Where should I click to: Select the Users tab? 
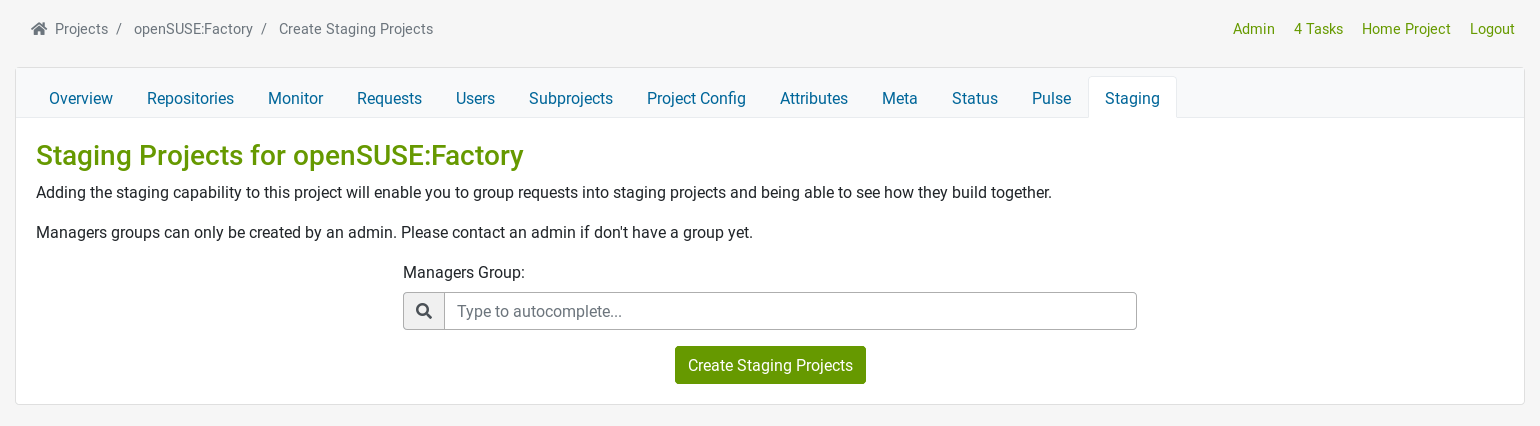[475, 98]
